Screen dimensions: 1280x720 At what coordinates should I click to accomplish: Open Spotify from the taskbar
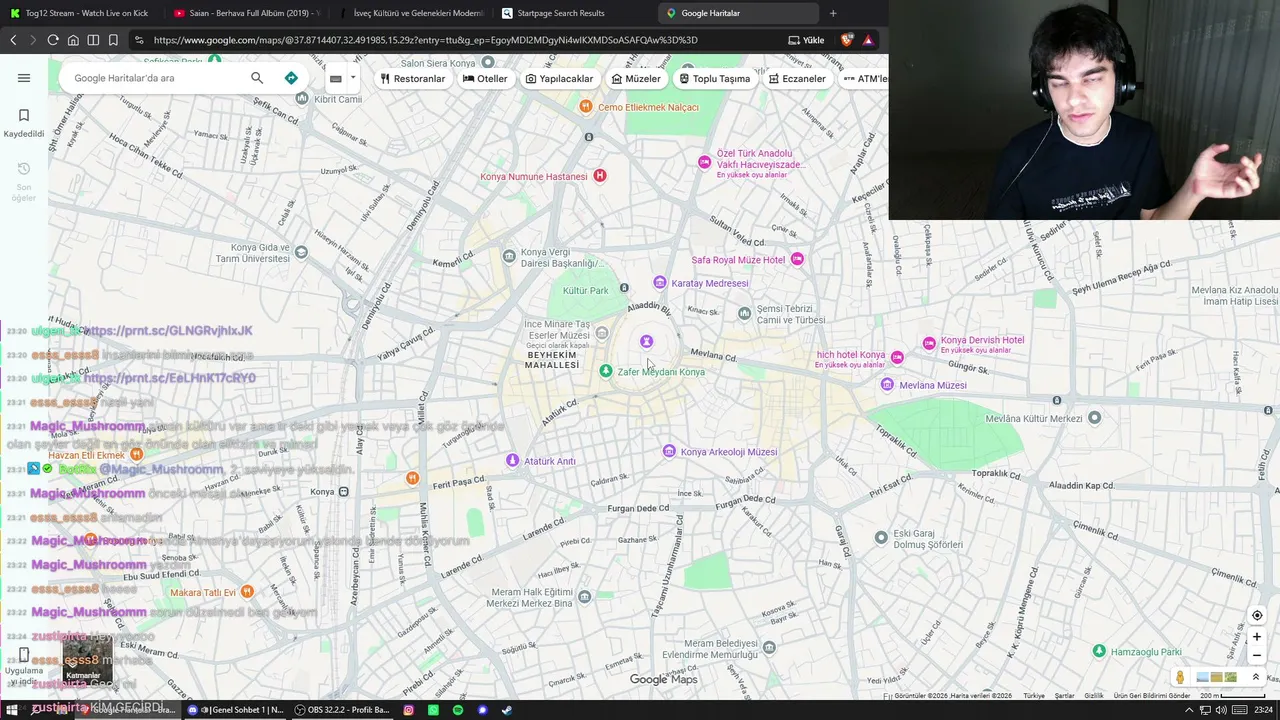coord(458,710)
